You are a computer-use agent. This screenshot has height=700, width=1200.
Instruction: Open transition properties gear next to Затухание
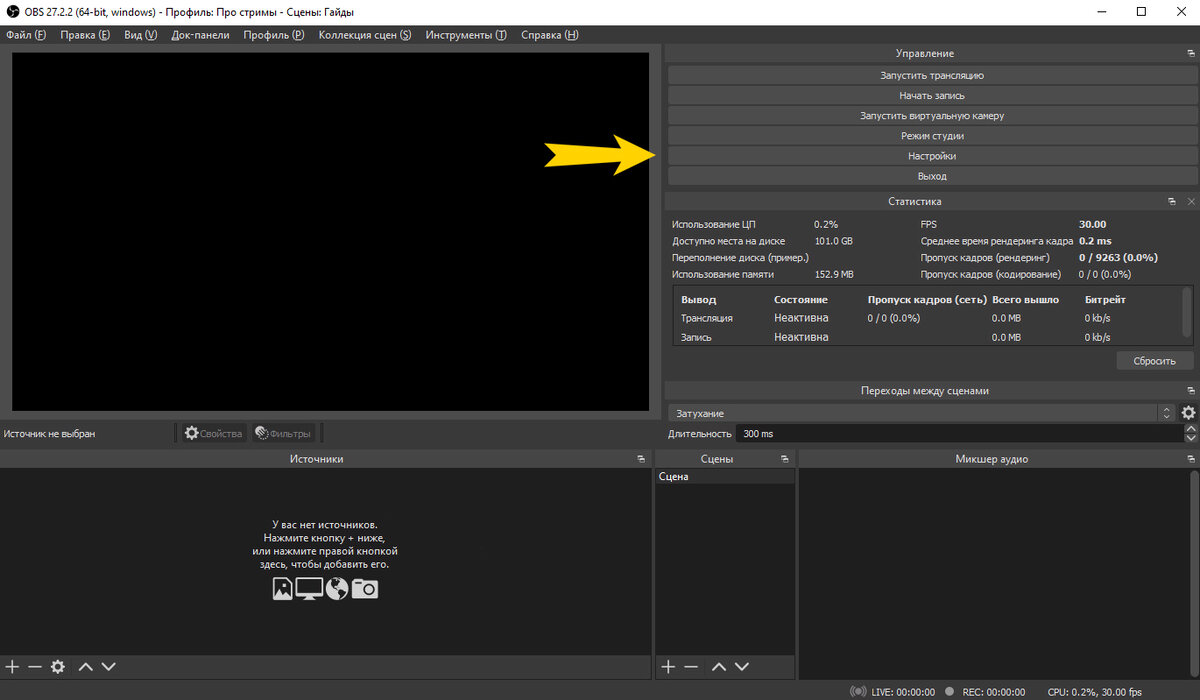click(x=1188, y=413)
